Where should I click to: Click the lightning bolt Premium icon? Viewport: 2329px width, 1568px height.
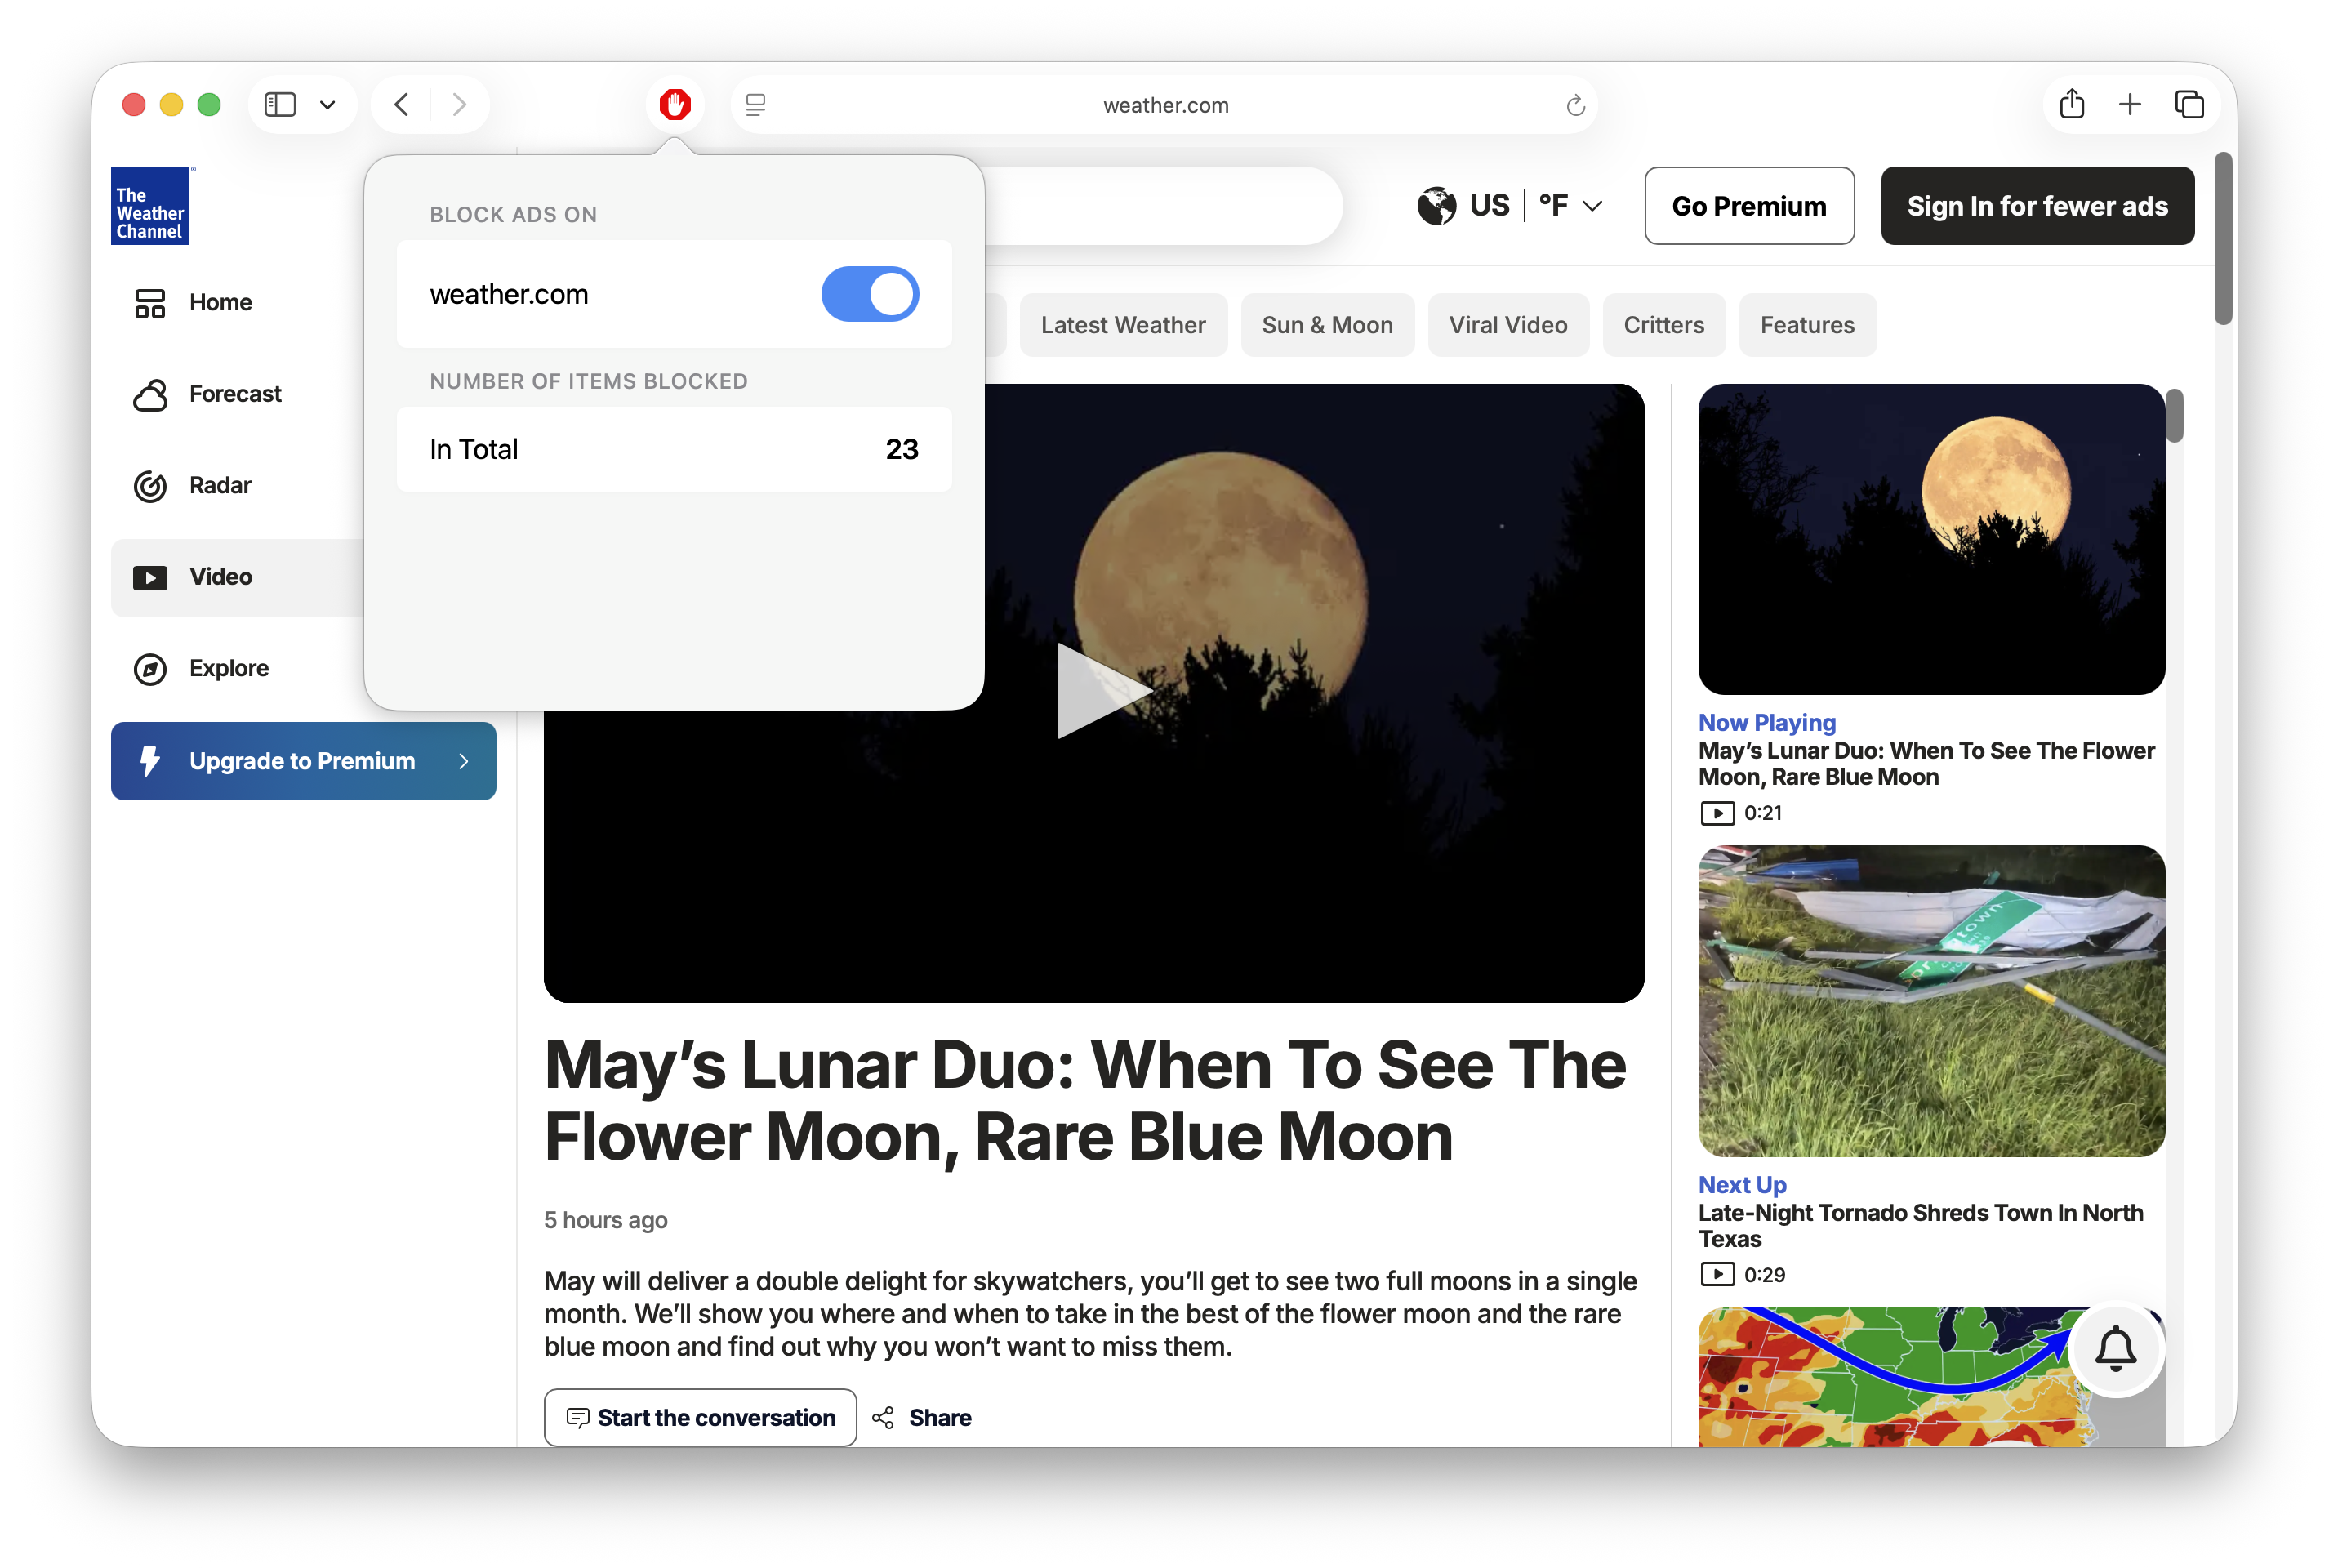coord(150,761)
